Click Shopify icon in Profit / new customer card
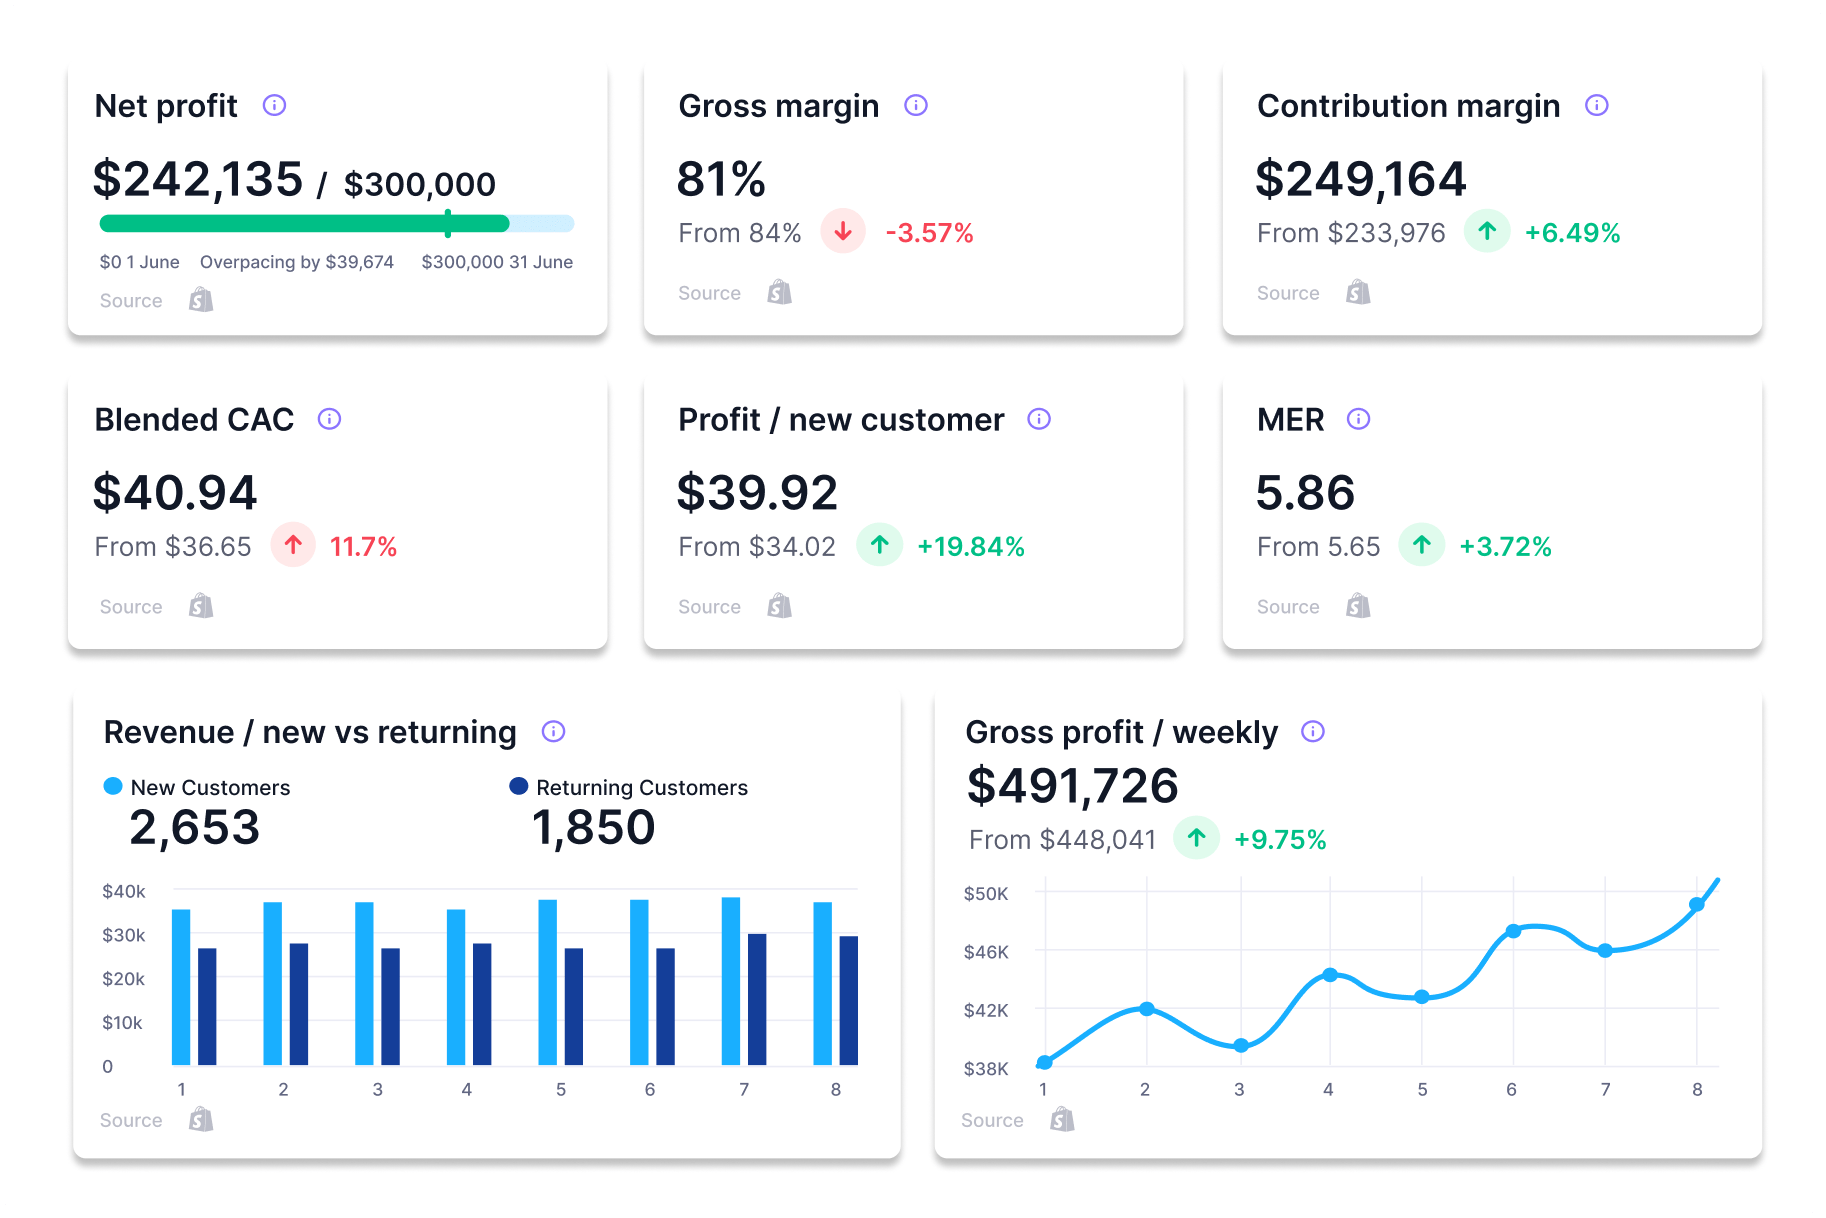1826x1218 pixels. 780,606
